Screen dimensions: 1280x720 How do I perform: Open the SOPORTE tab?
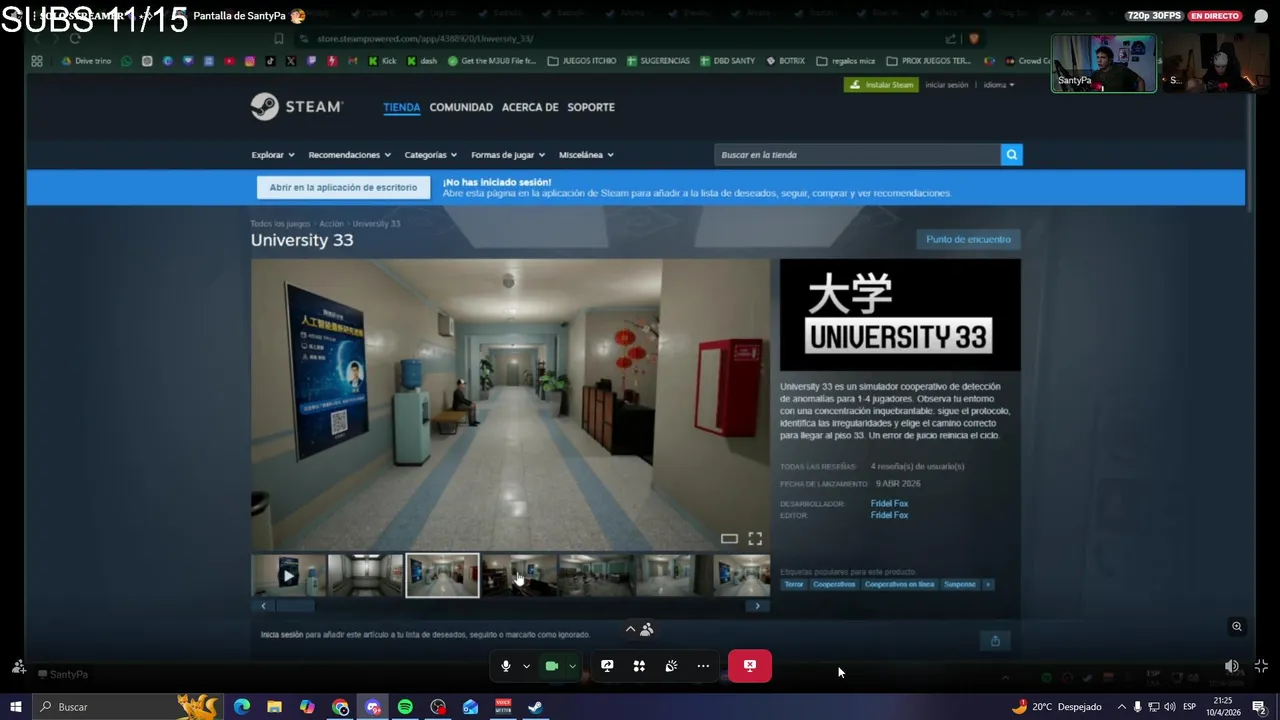point(591,107)
